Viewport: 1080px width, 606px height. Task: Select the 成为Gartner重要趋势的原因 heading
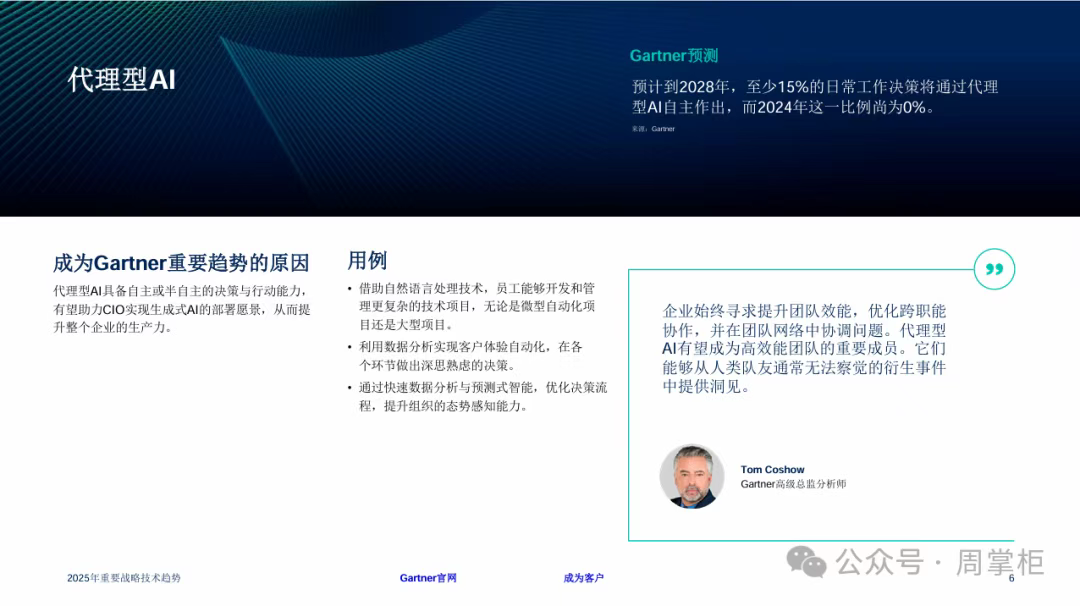pyautogui.click(x=181, y=263)
